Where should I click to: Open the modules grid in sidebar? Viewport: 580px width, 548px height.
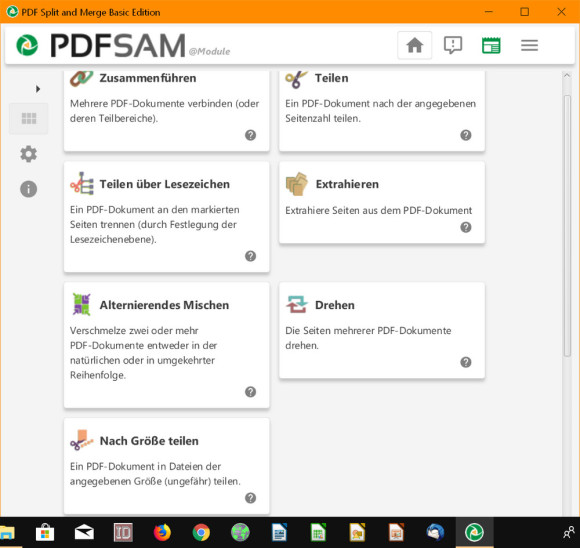coord(29,118)
